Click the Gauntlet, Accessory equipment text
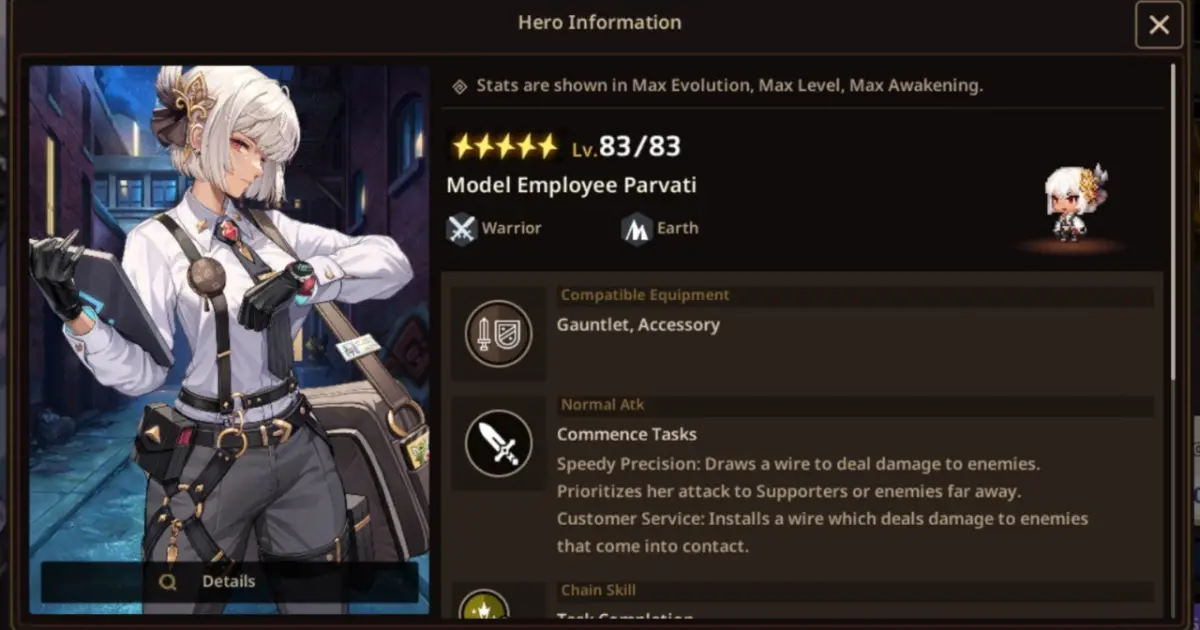The image size is (1200, 630). click(638, 325)
